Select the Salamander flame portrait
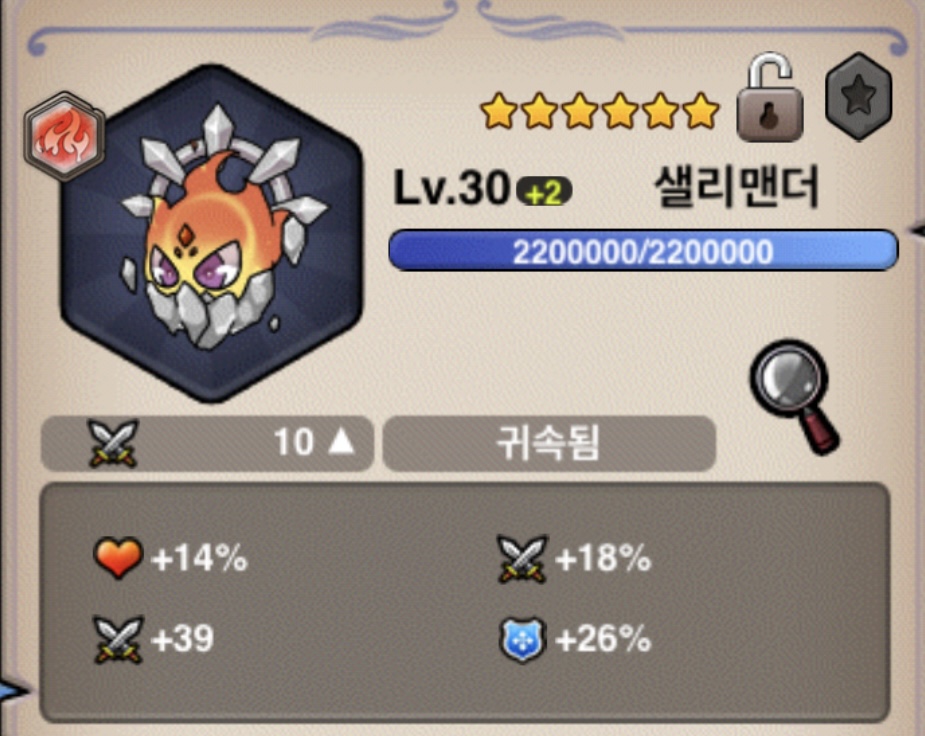Viewport: 925px width, 736px height. click(x=211, y=234)
